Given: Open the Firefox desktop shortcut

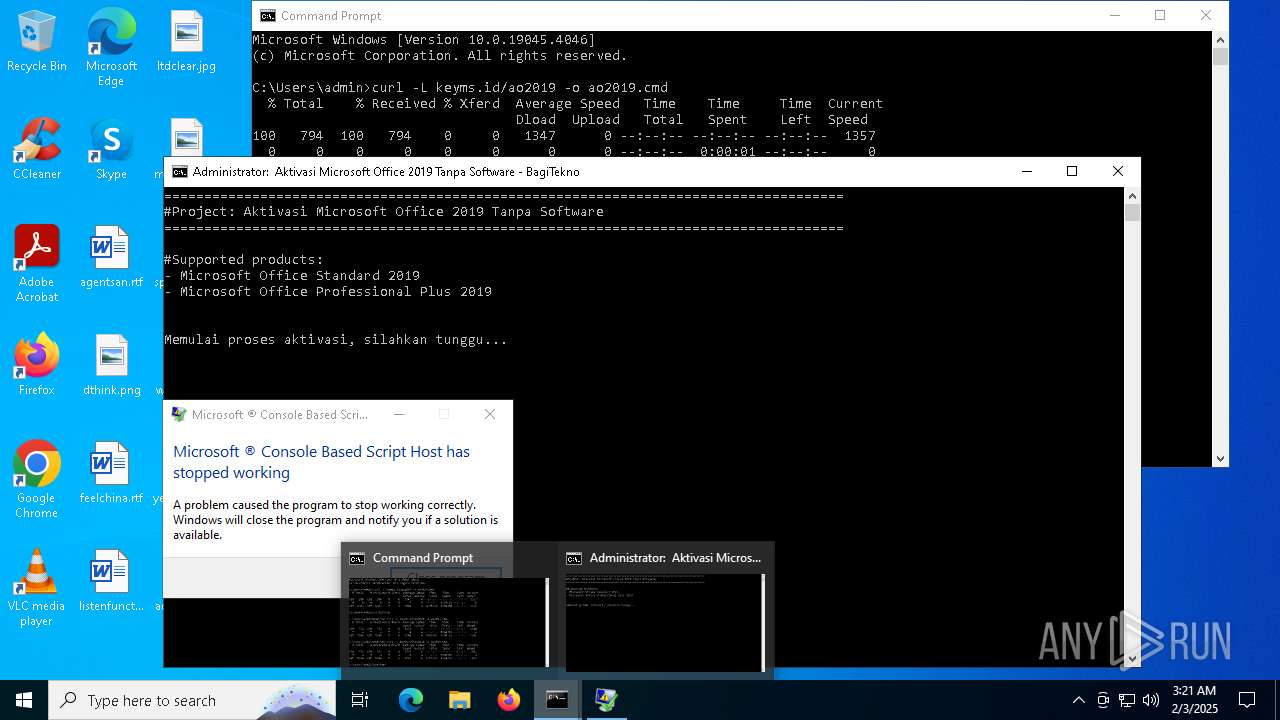Looking at the screenshot, I should [37, 365].
